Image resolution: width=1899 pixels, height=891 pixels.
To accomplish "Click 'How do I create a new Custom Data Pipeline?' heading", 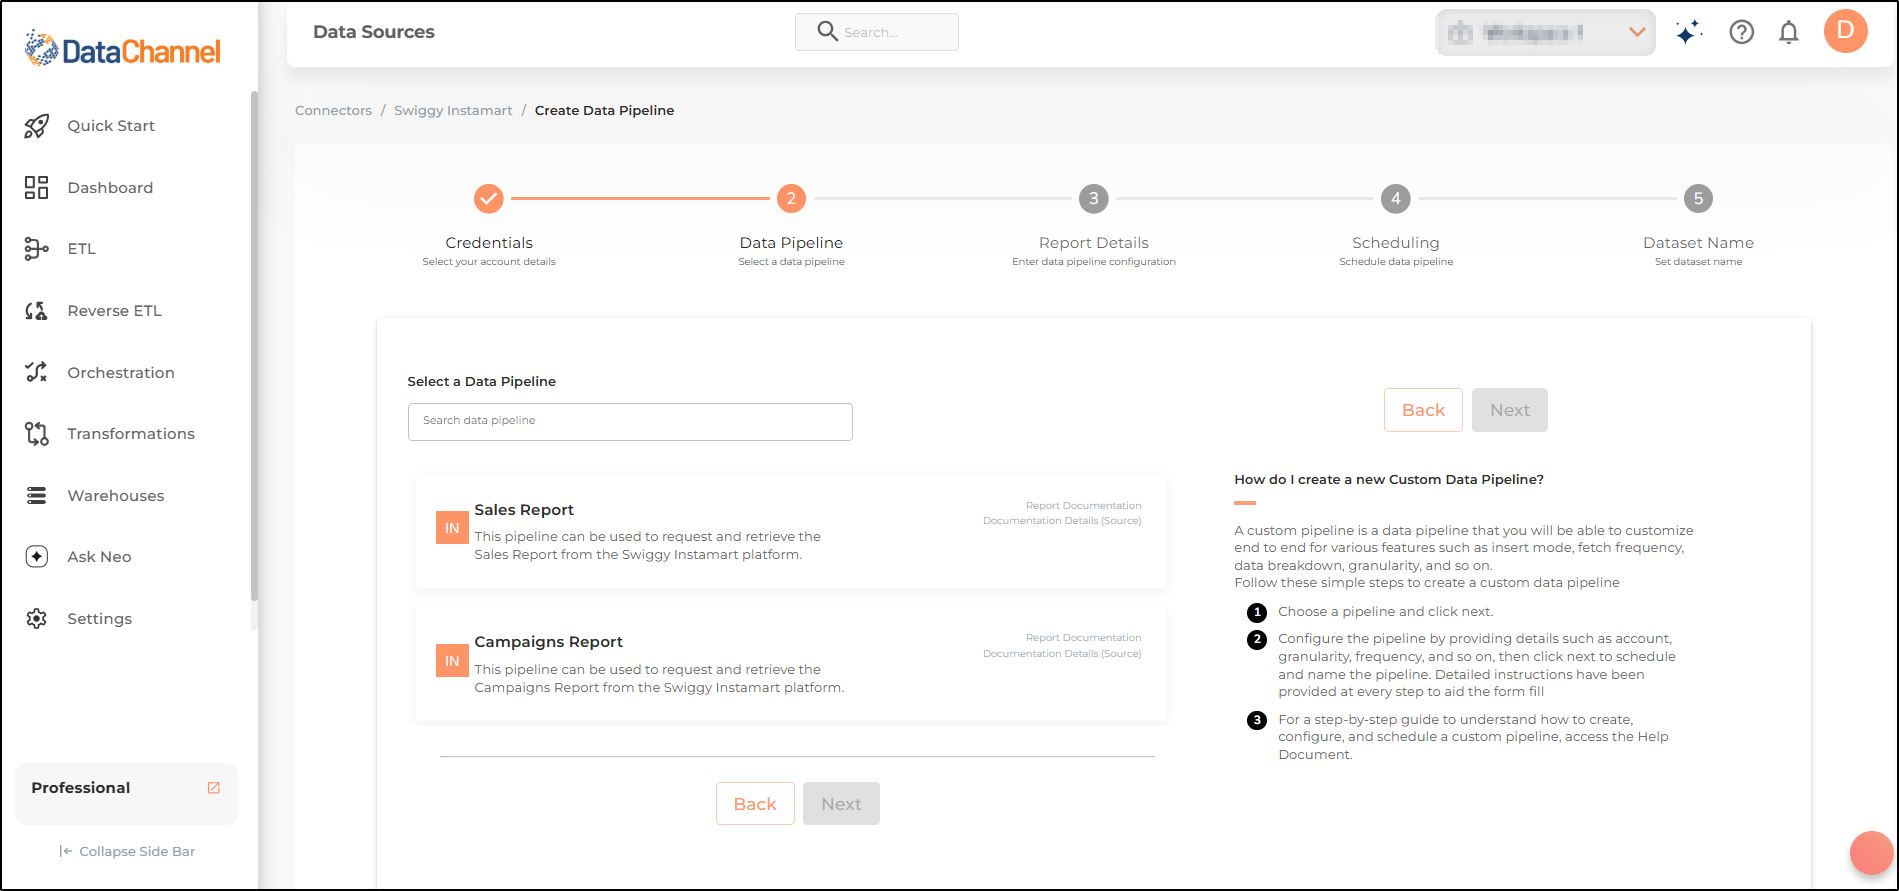I will [1389, 480].
